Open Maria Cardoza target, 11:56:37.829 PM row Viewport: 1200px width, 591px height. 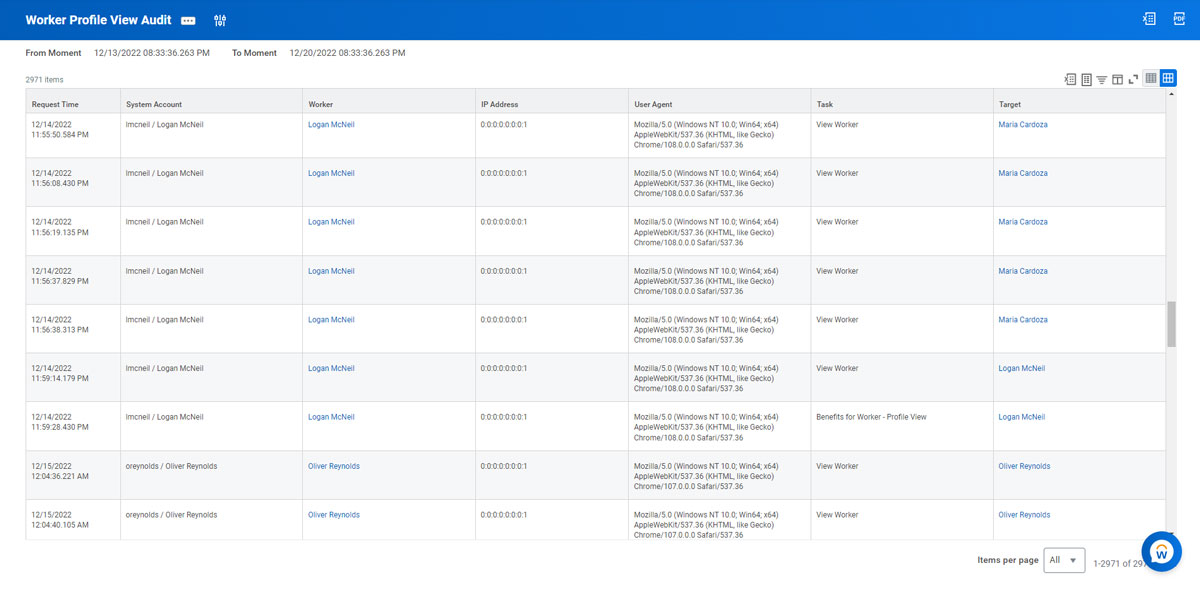pyautogui.click(x=1023, y=271)
